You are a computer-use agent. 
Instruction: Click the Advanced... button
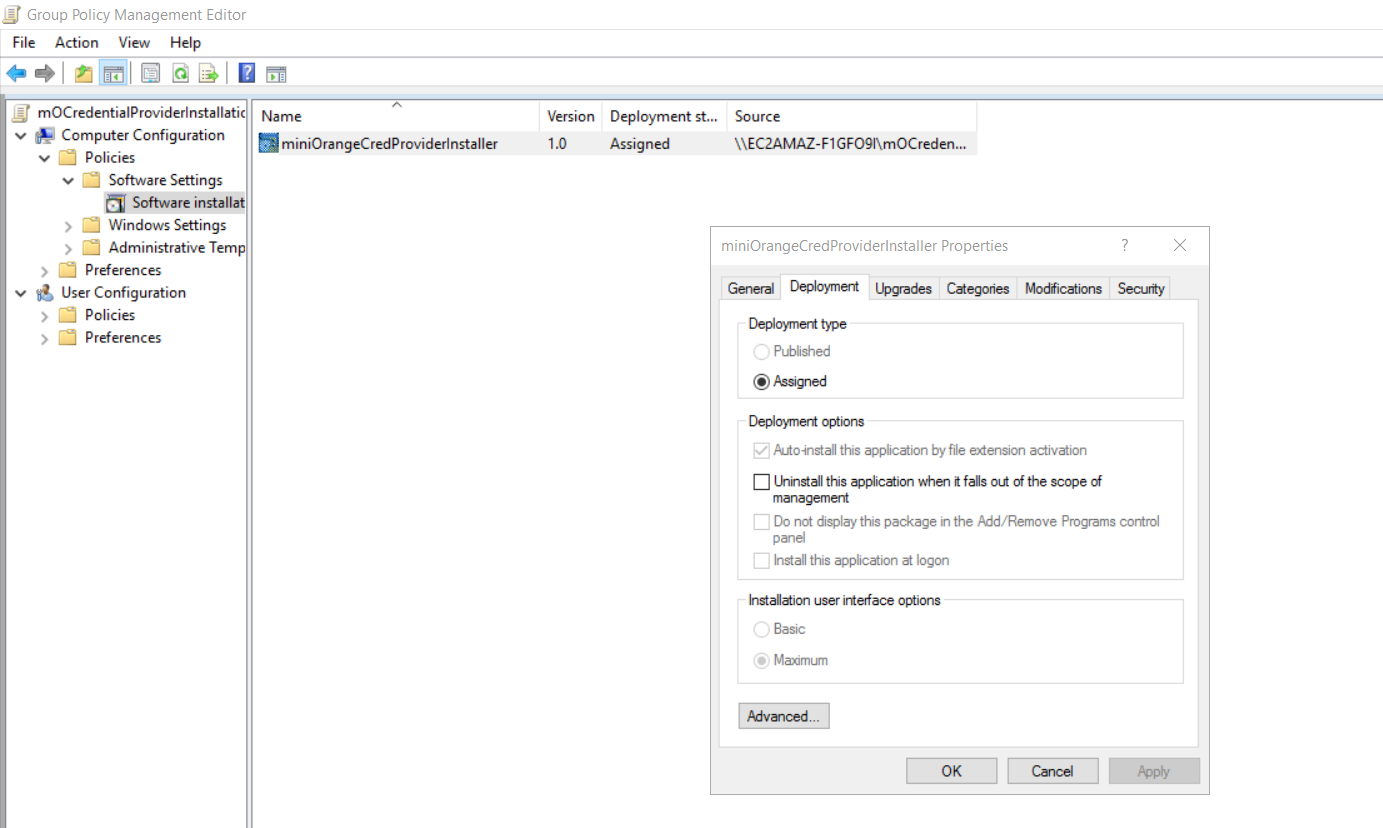[783, 716]
